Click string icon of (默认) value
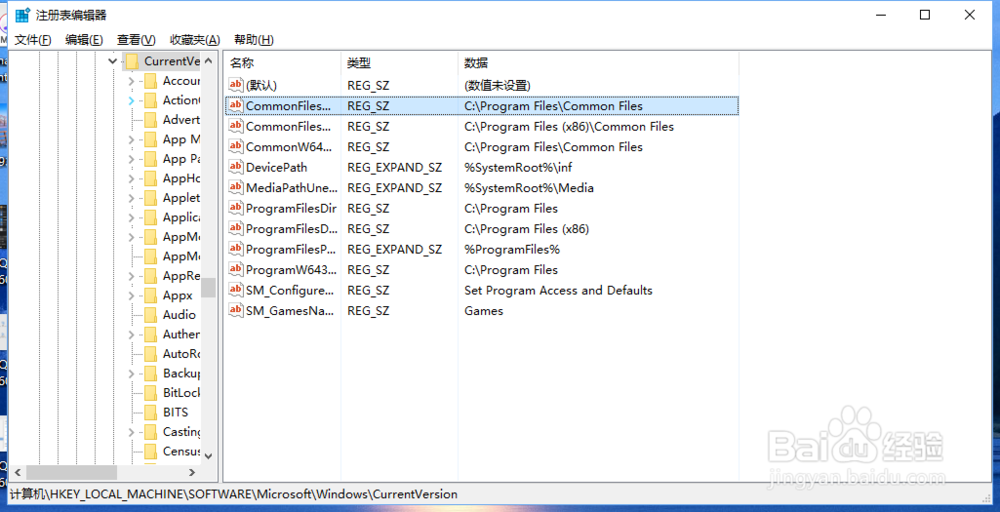1000x512 pixels. (x=236, y=85)
